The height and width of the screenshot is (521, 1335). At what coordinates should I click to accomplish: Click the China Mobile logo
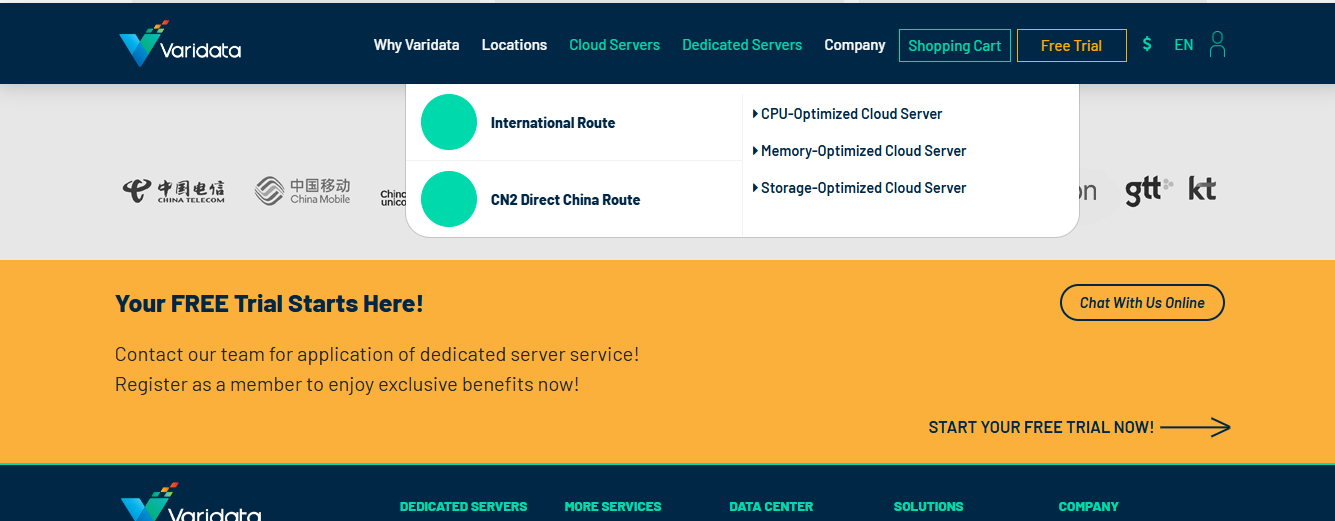(x=303, y=190)
